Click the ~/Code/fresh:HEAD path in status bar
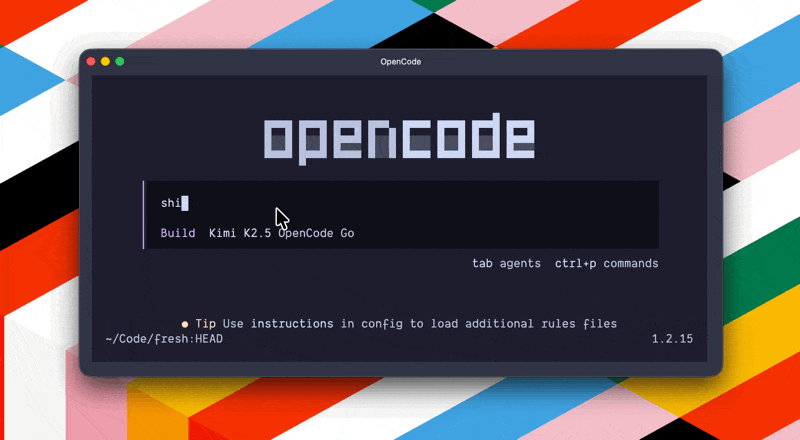 click(x=164, y=339)
